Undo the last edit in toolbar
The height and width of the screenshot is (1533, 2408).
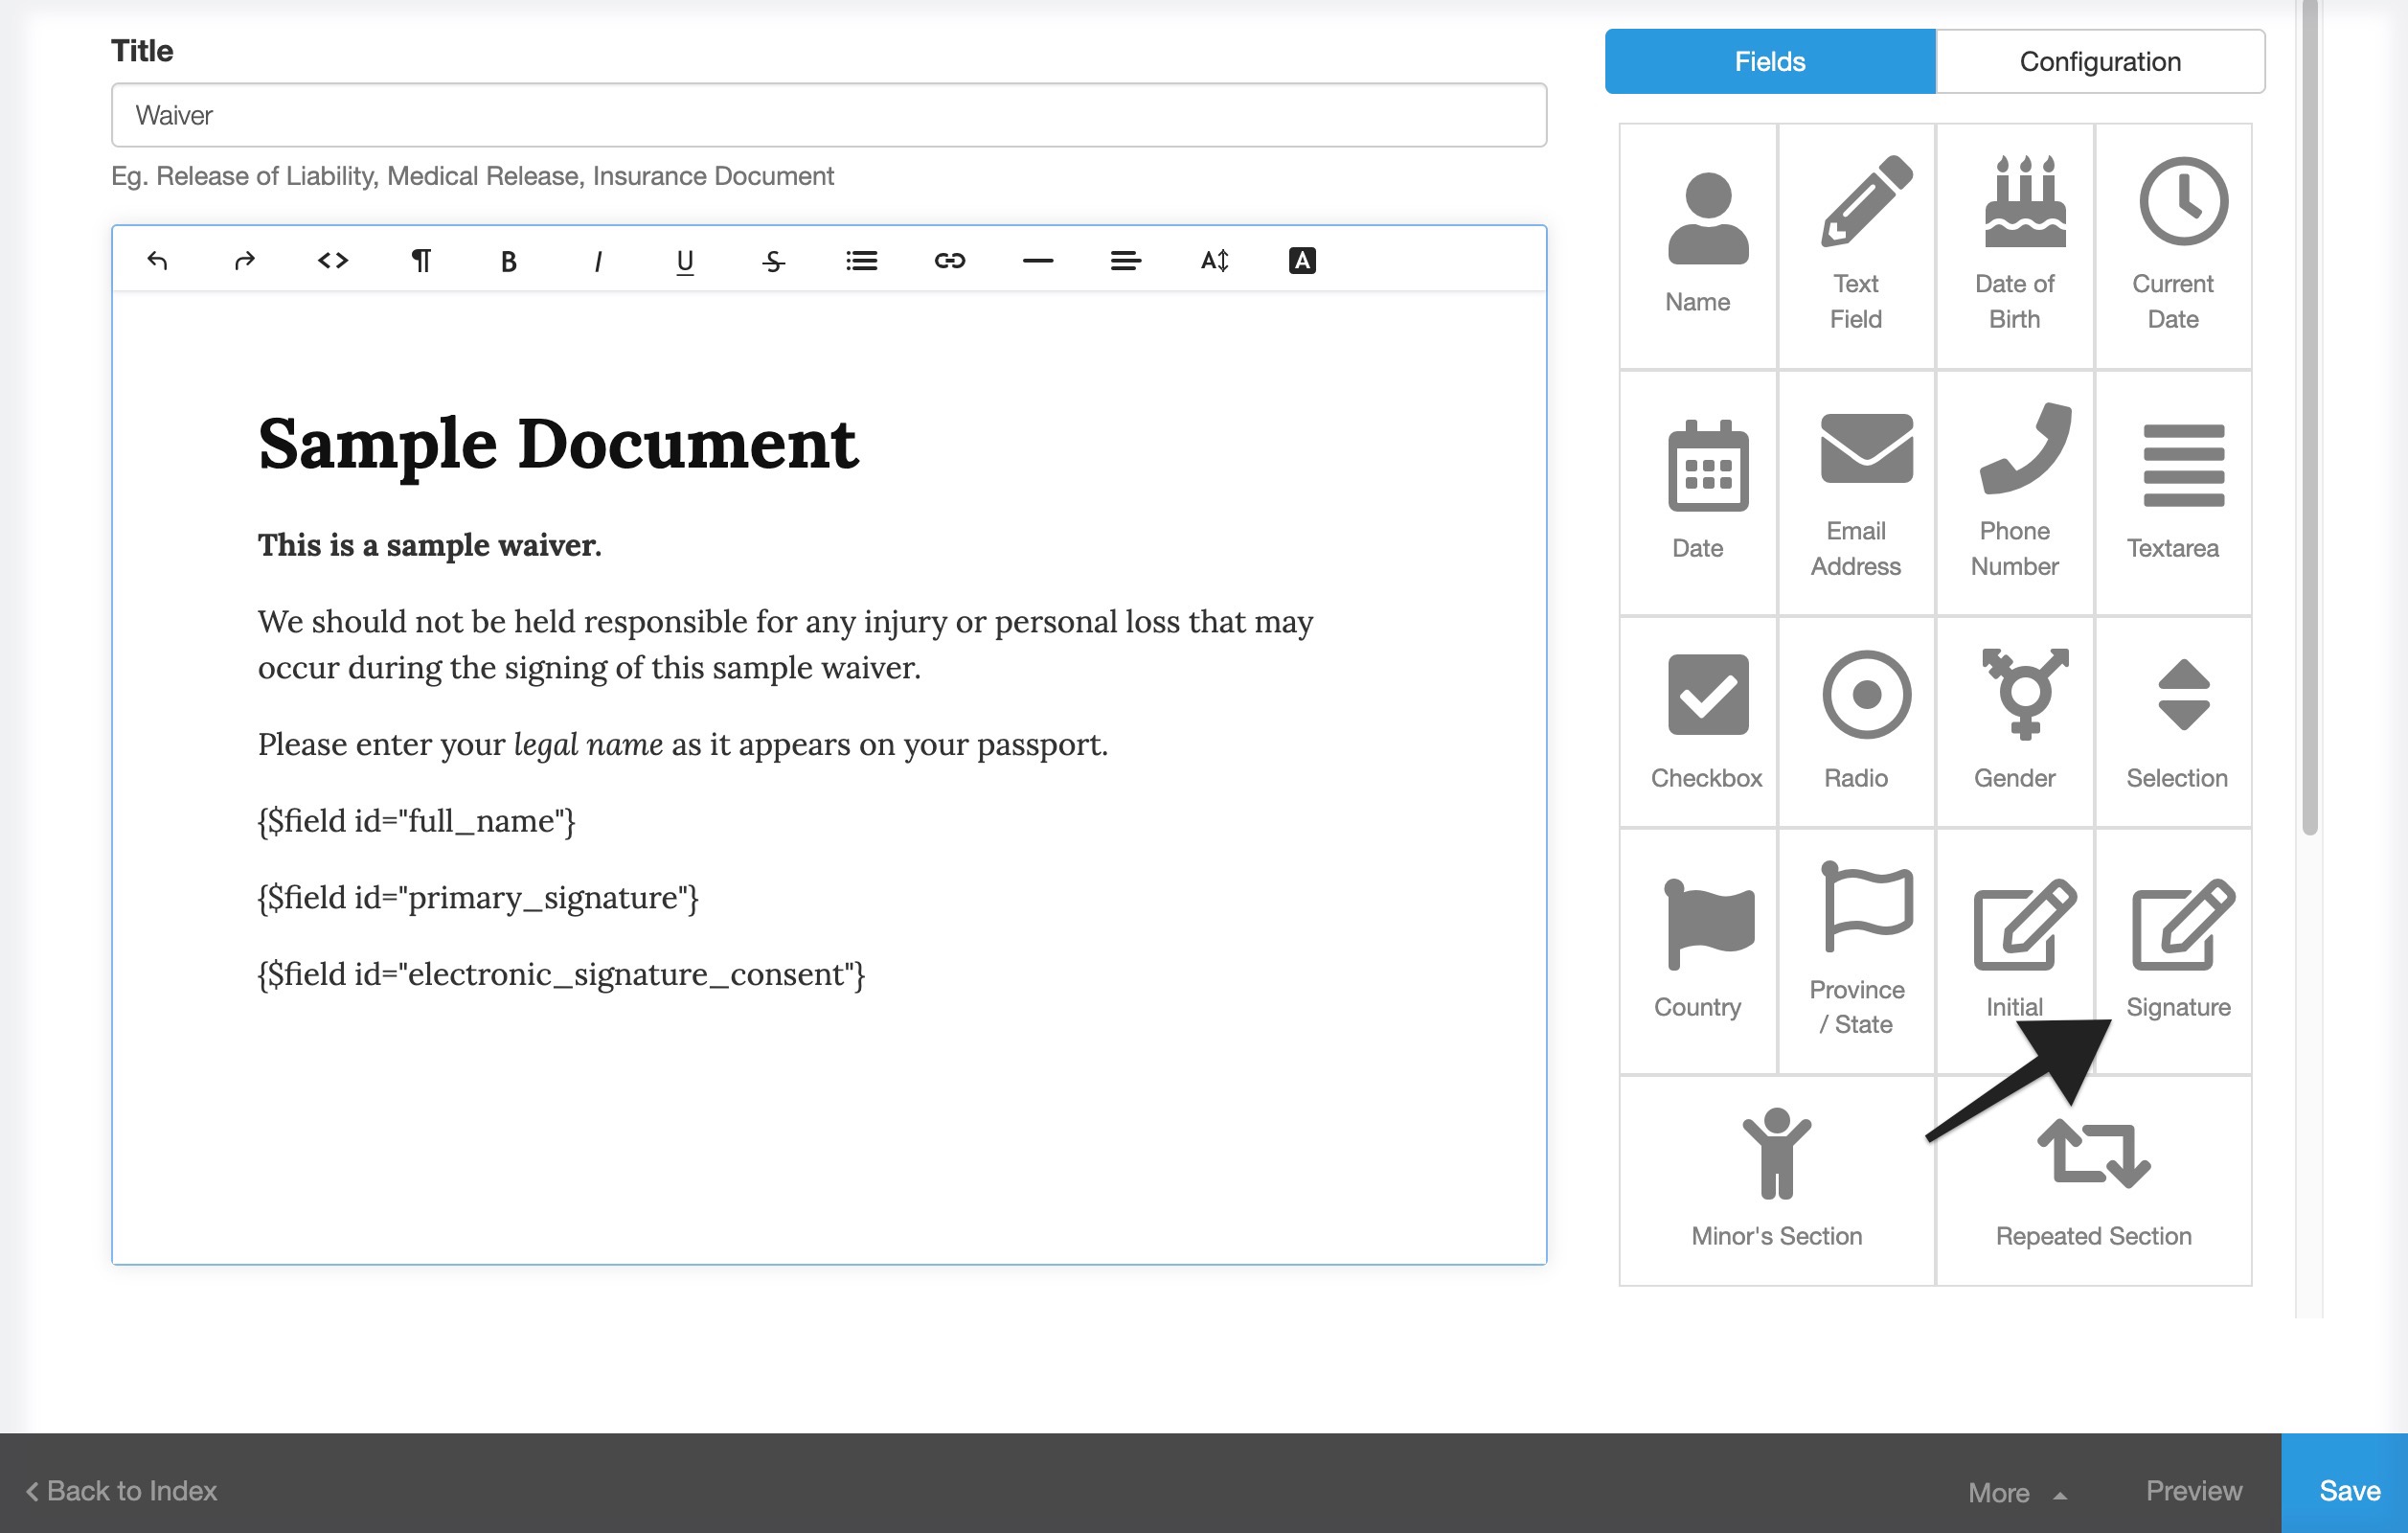pos(157,261)
